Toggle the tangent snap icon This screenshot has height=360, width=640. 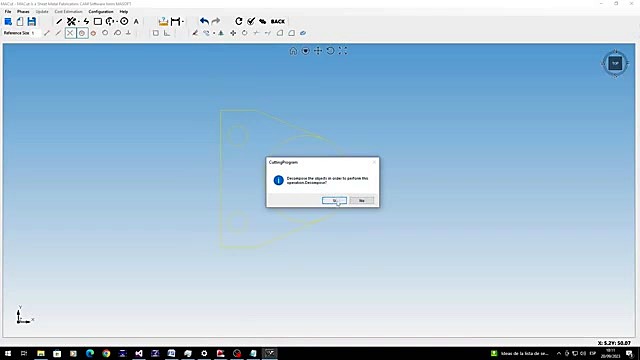pyautogui.click(x=117, y=33)
